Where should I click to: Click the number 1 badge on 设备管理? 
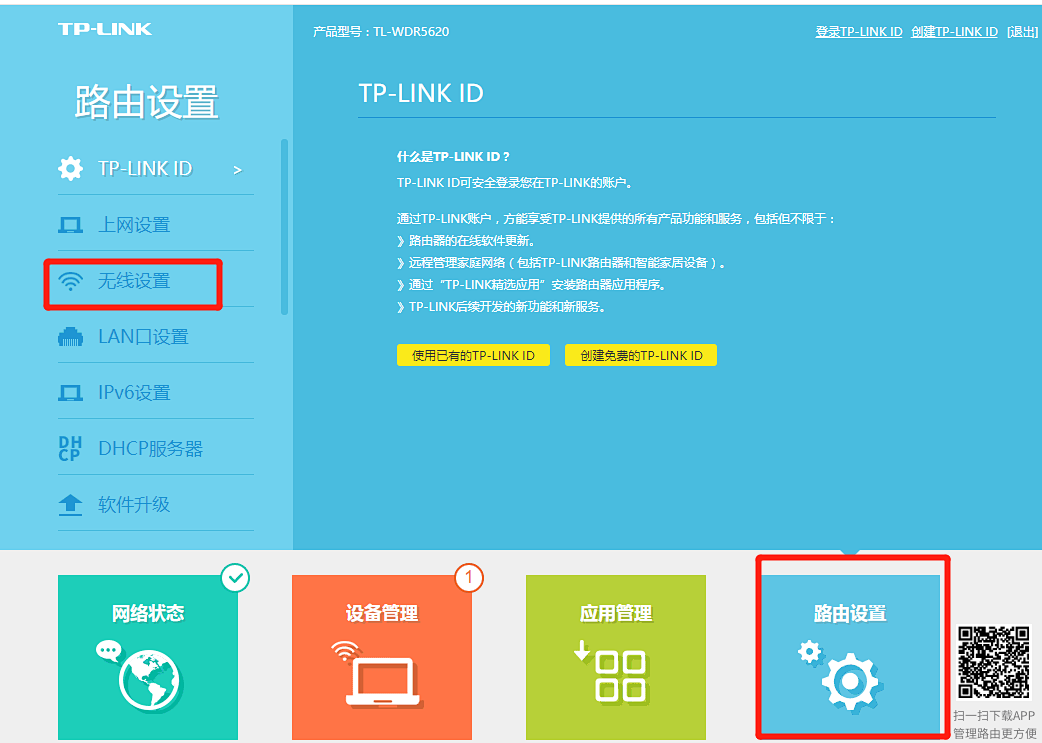[469, 578]
